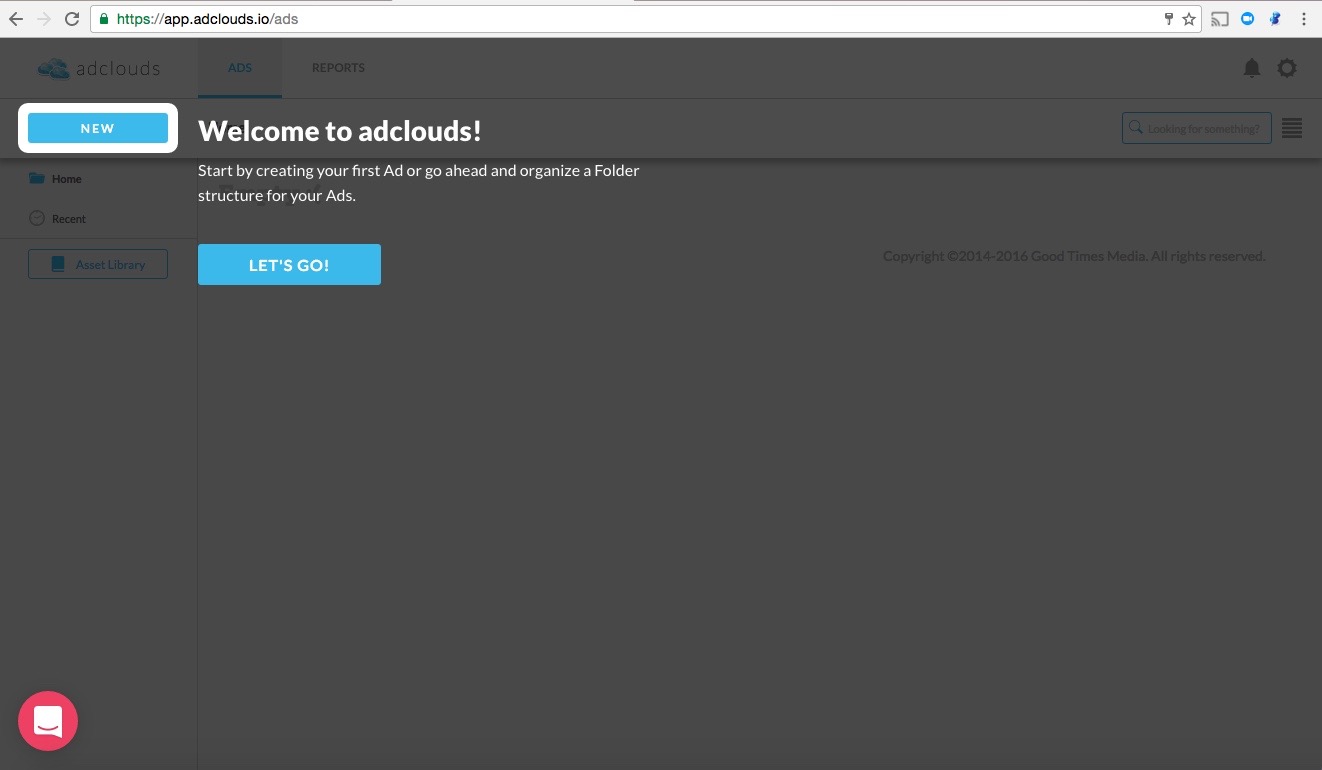Bookmark this page with the star
This screenshot has width=1322, height=770.
(x=1189, y=19)
